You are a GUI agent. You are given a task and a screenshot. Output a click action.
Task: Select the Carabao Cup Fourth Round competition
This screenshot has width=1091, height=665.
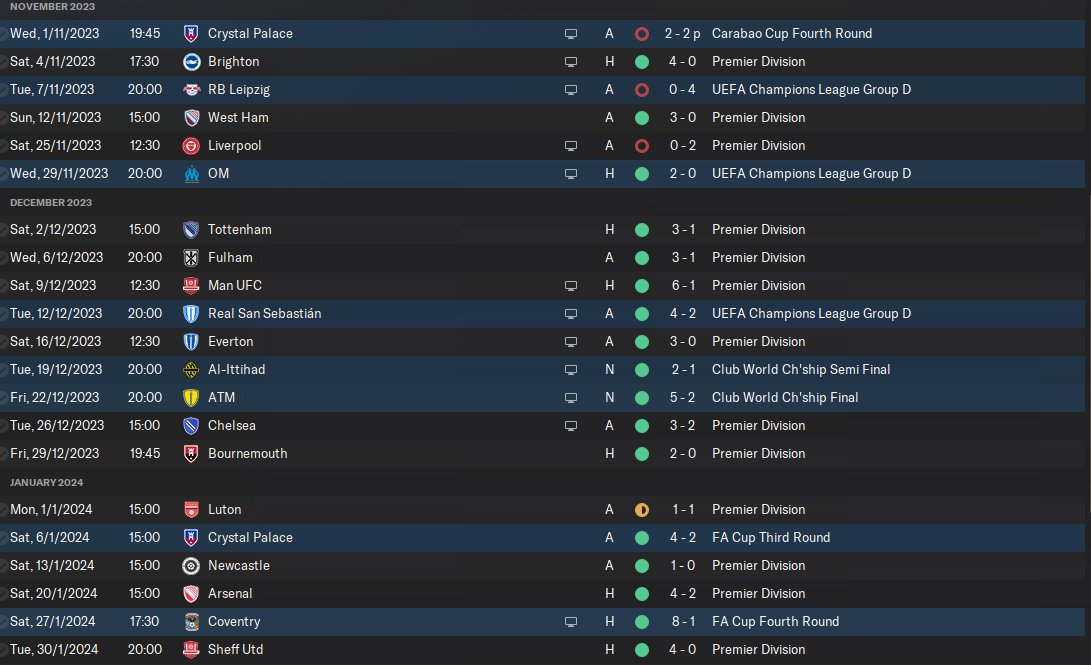pyautogui.click(x=792, y=33)
